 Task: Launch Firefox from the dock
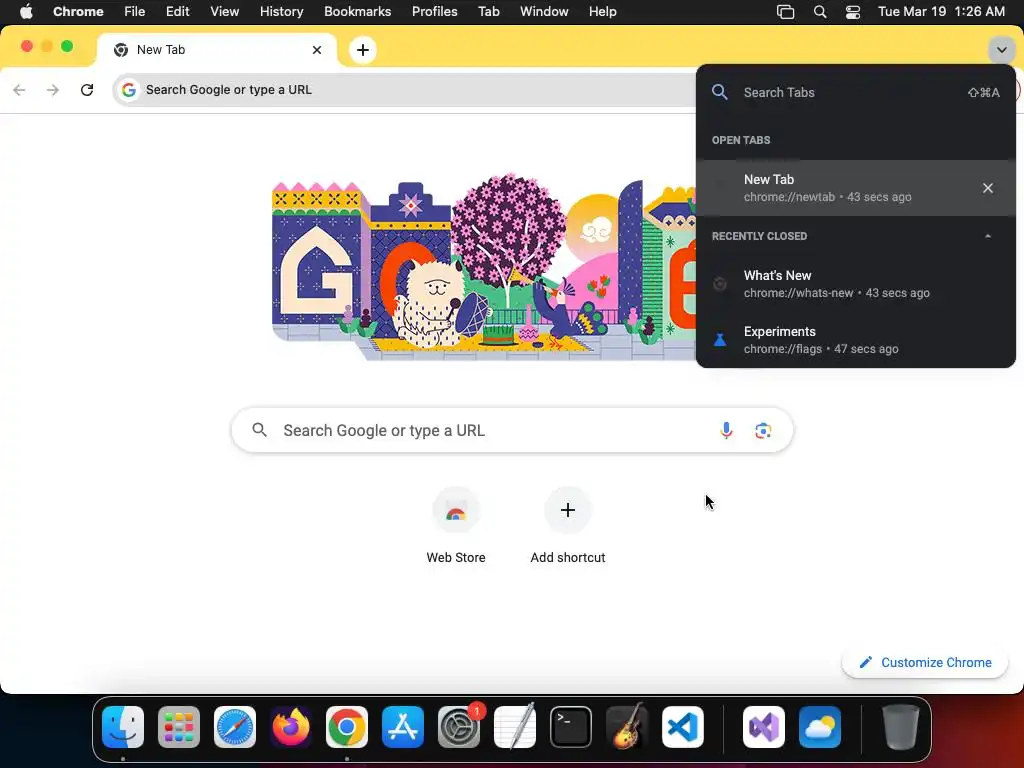click(291, 727)
